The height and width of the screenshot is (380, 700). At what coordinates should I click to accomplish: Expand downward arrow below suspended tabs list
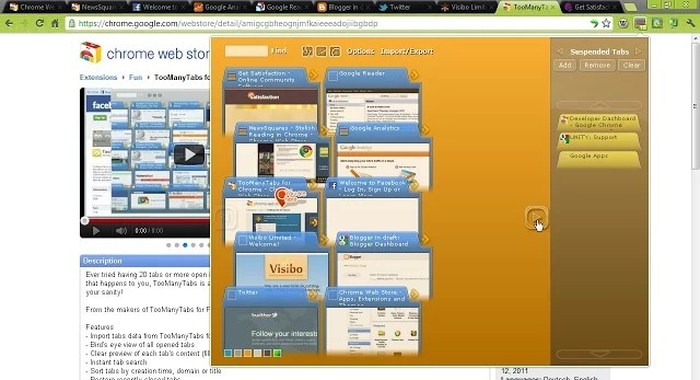pyautogui.click(x=599, y=354)
